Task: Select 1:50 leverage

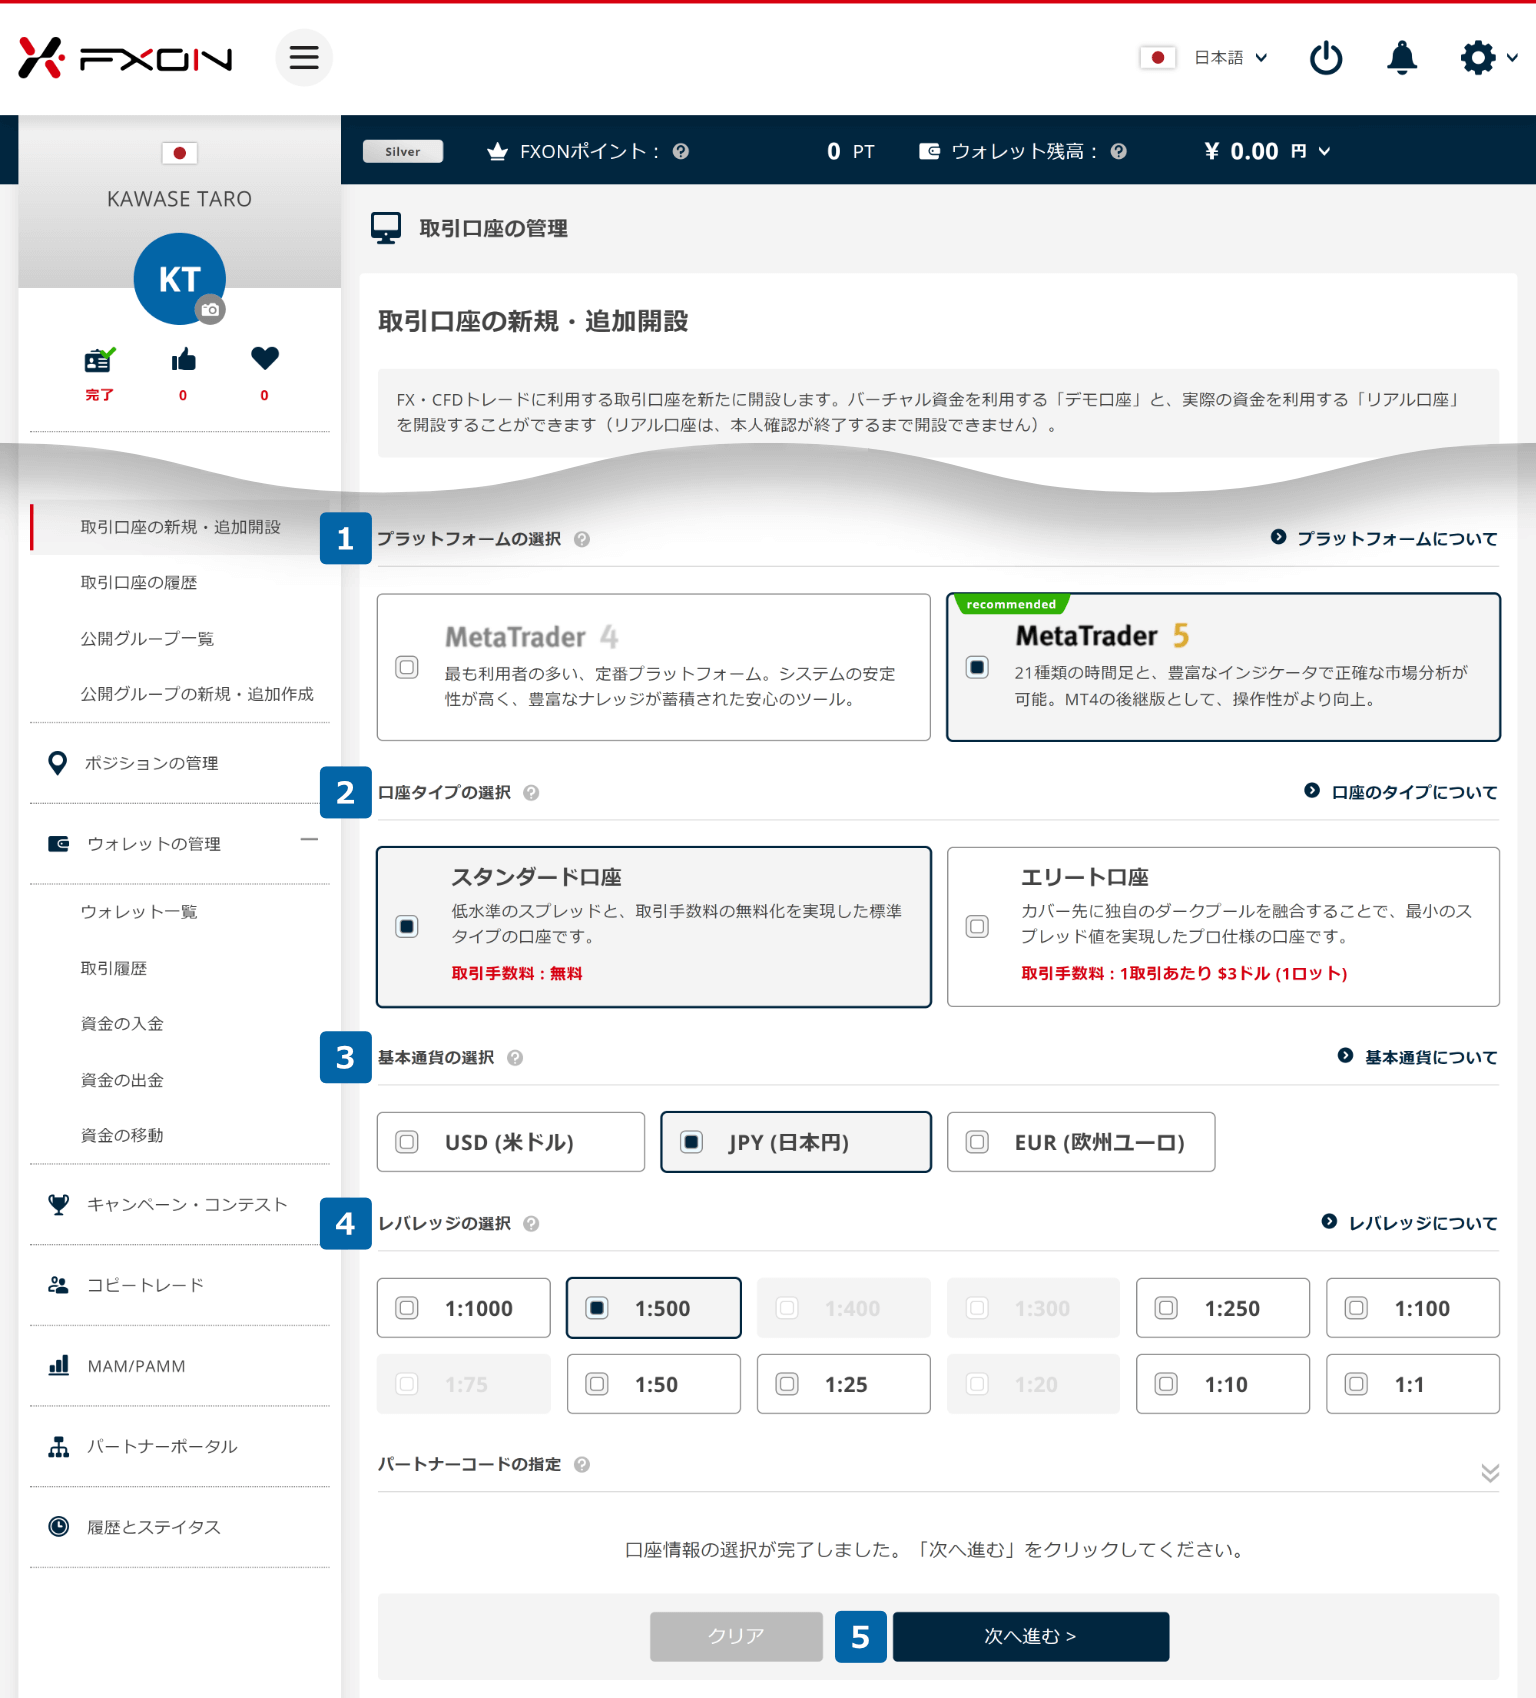Action: pyautogui.click(x=654, y=1384)
